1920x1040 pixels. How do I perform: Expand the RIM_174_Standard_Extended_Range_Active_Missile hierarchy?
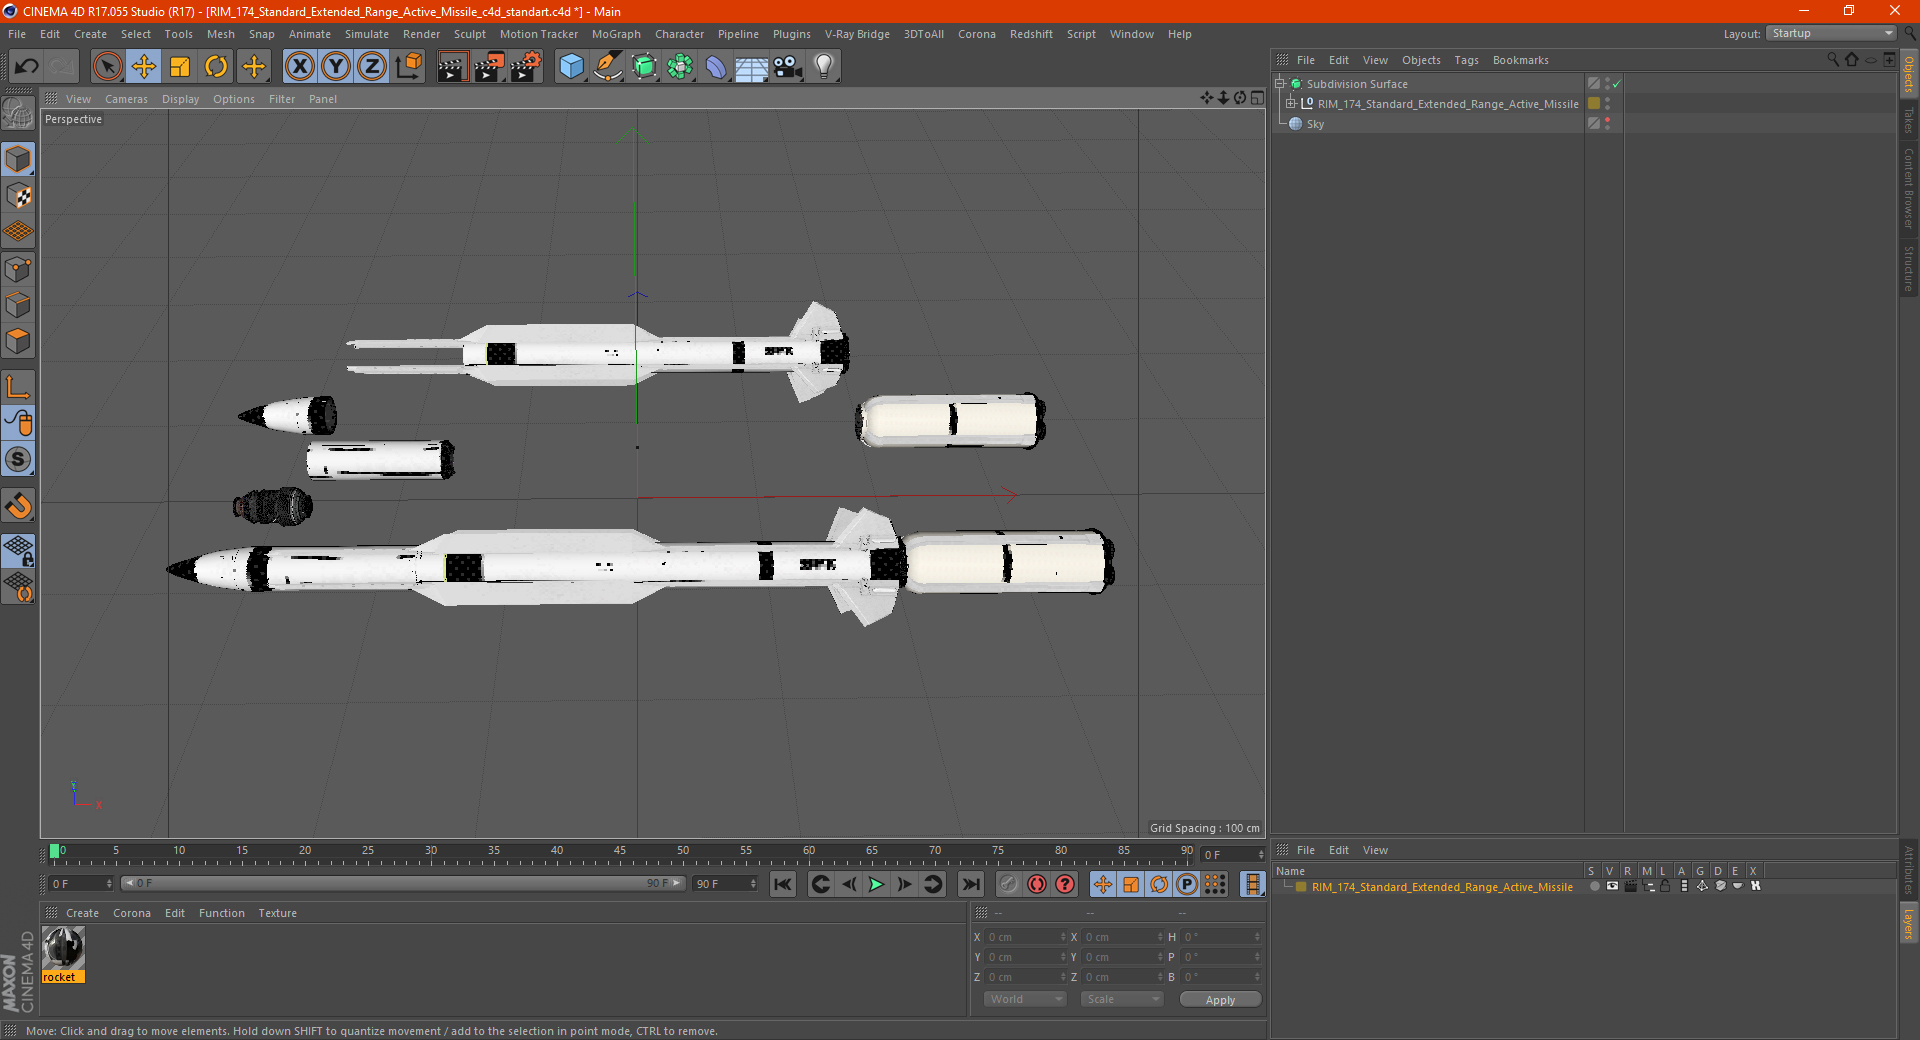[x=1290, y=104]
